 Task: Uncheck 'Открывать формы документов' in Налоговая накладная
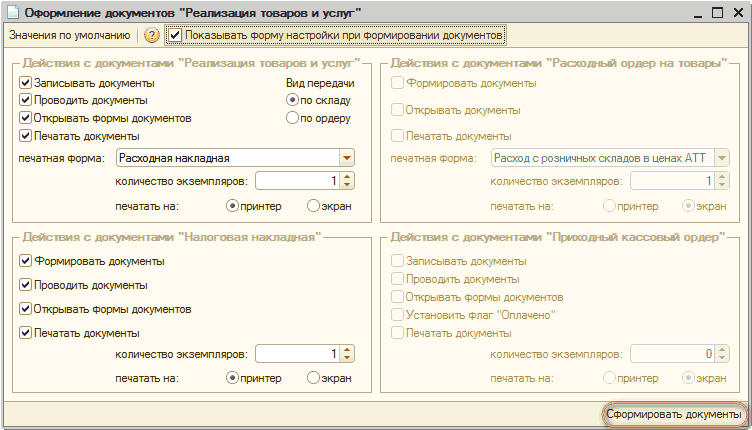tap(25, 309)
